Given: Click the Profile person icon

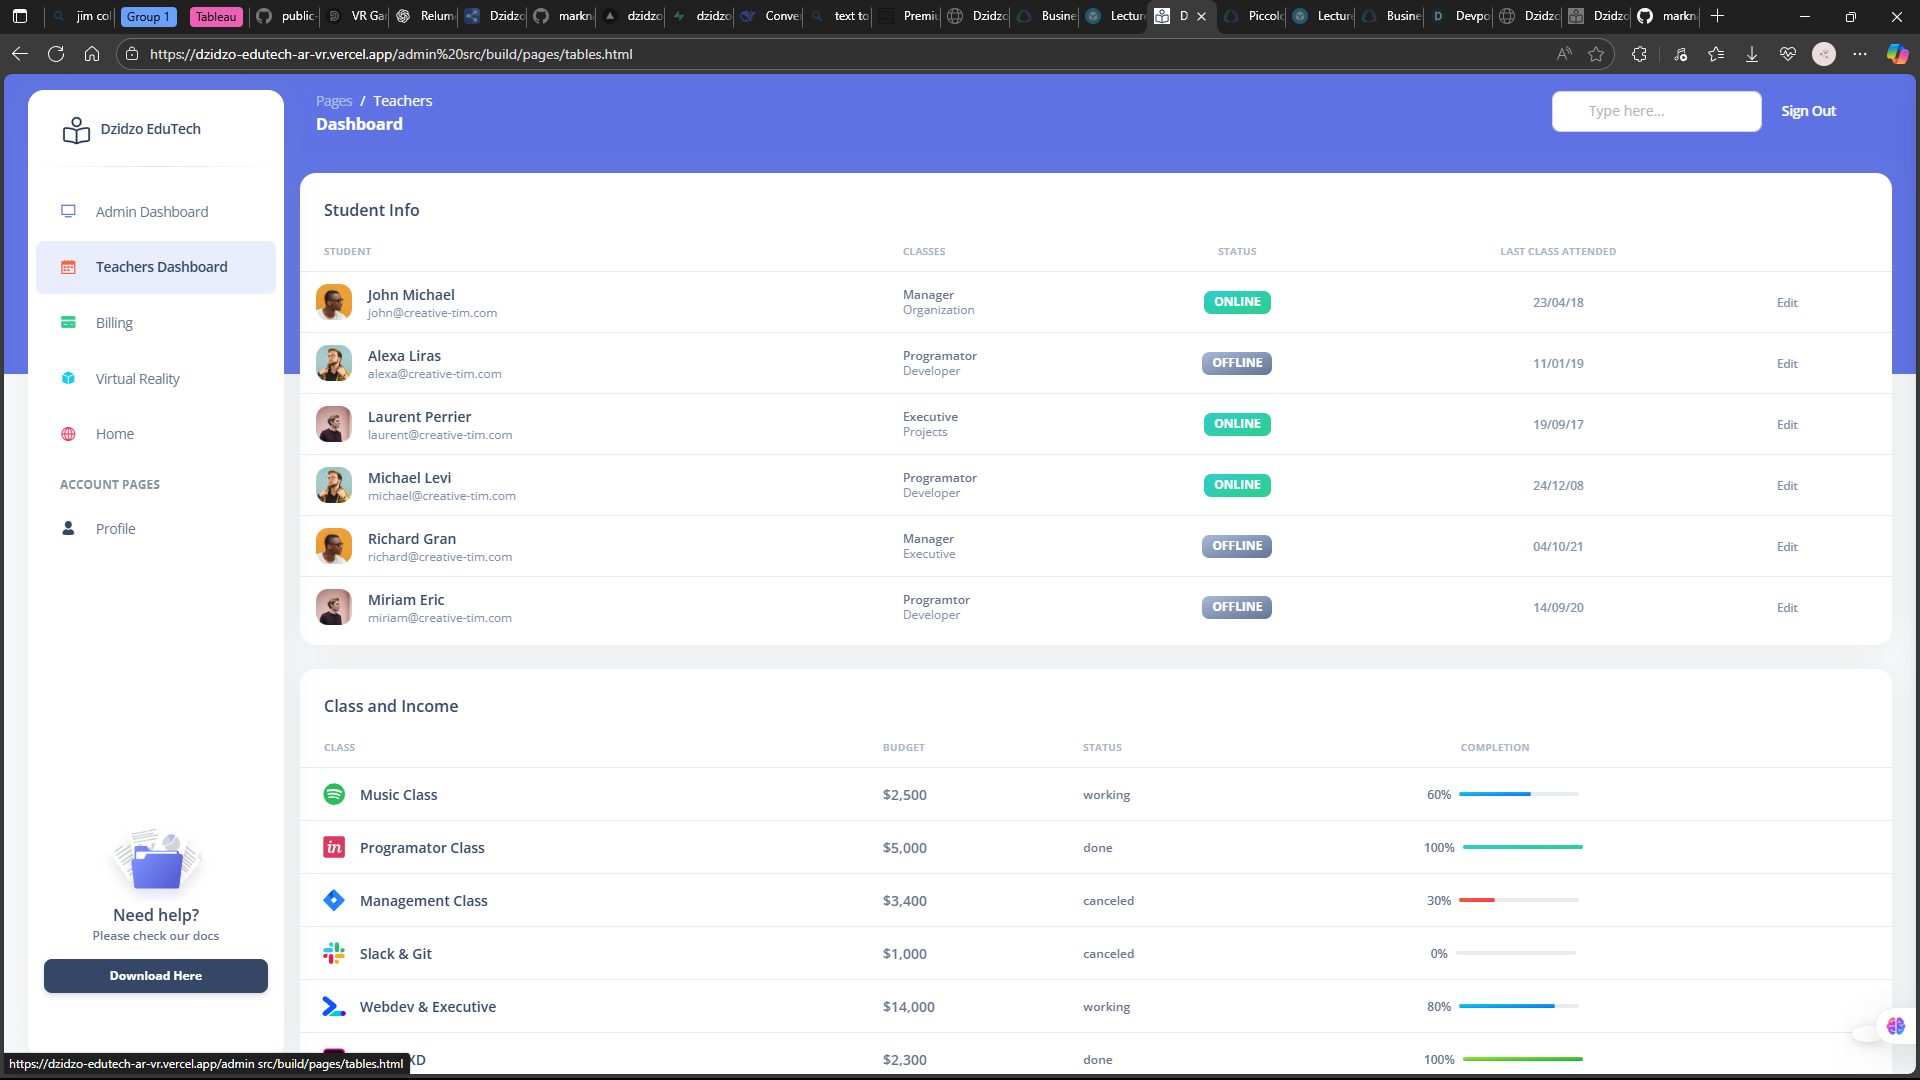Looking at the screenshot, I should pos(68,528).
